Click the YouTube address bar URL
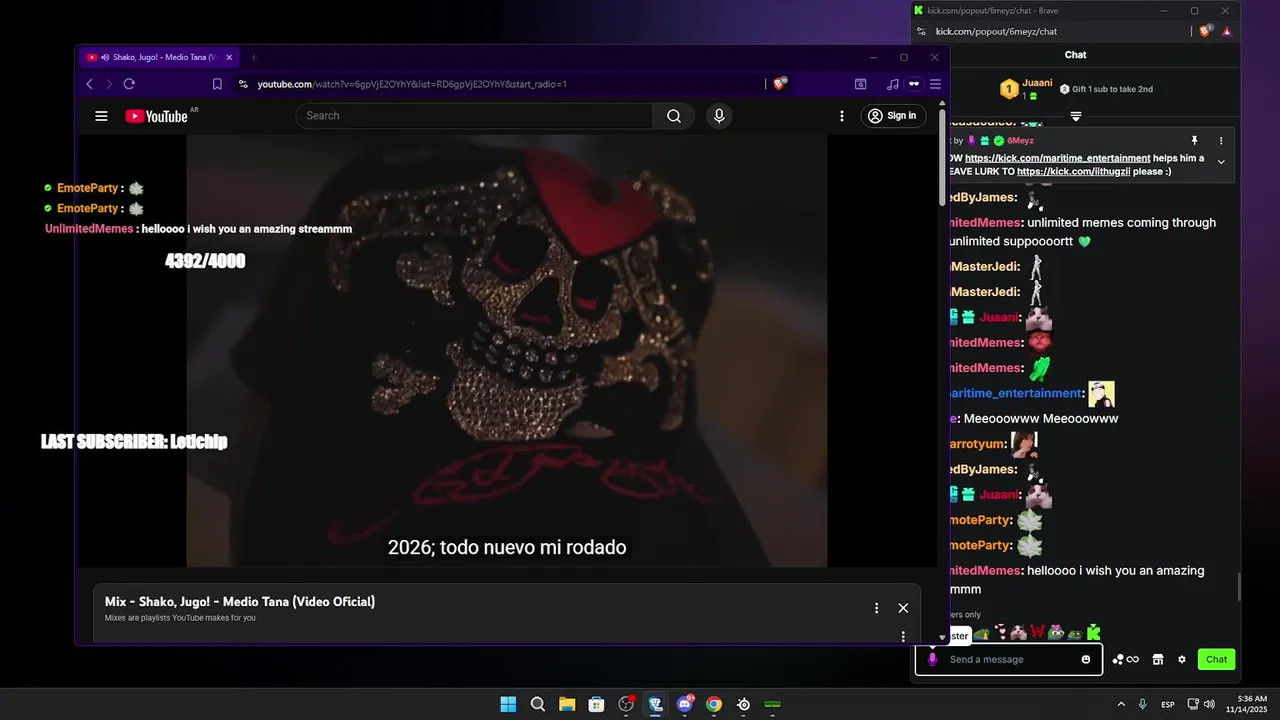1280x720 pixels. [412, 84]
